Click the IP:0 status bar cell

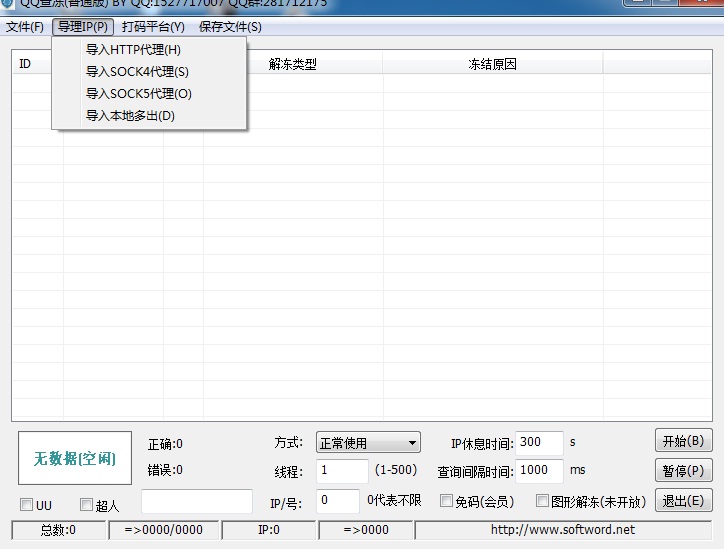[269, 530]
